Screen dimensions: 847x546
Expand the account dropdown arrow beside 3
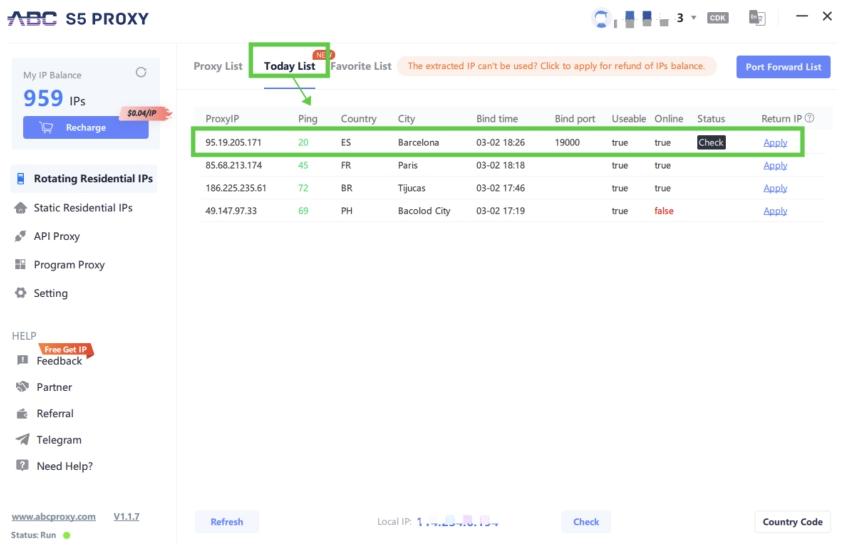(x=694, y=18)
